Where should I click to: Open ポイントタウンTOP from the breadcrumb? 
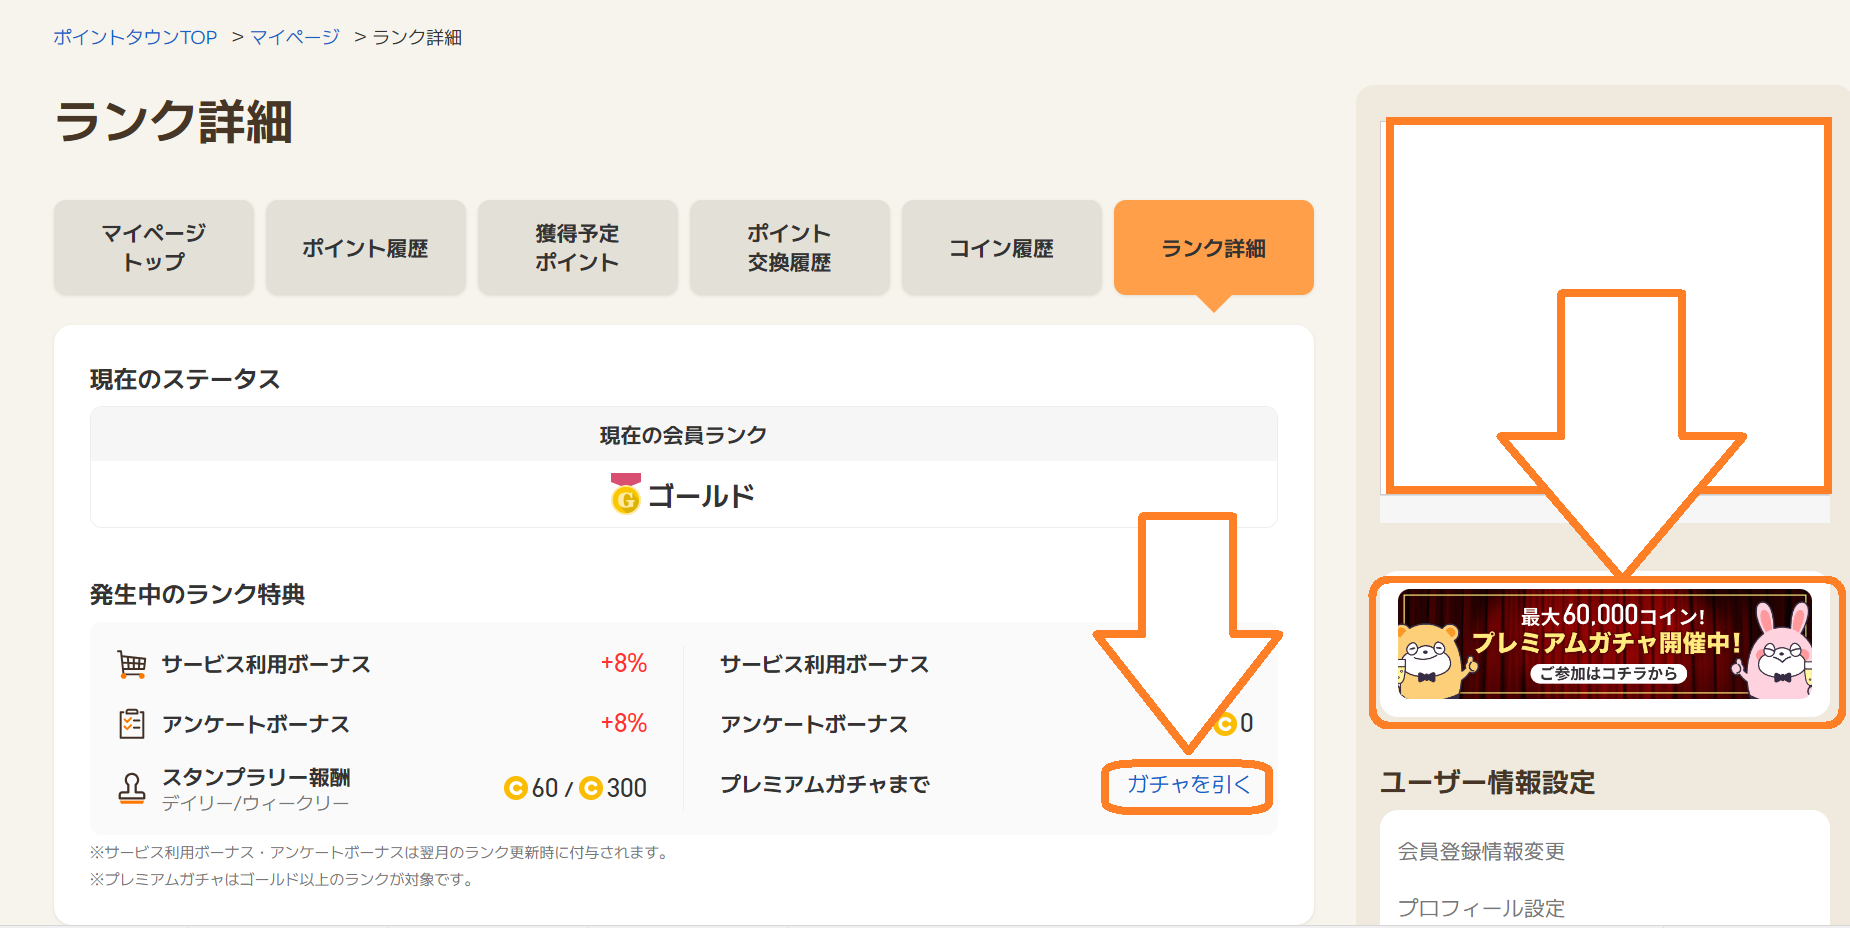tap(134, 37)
